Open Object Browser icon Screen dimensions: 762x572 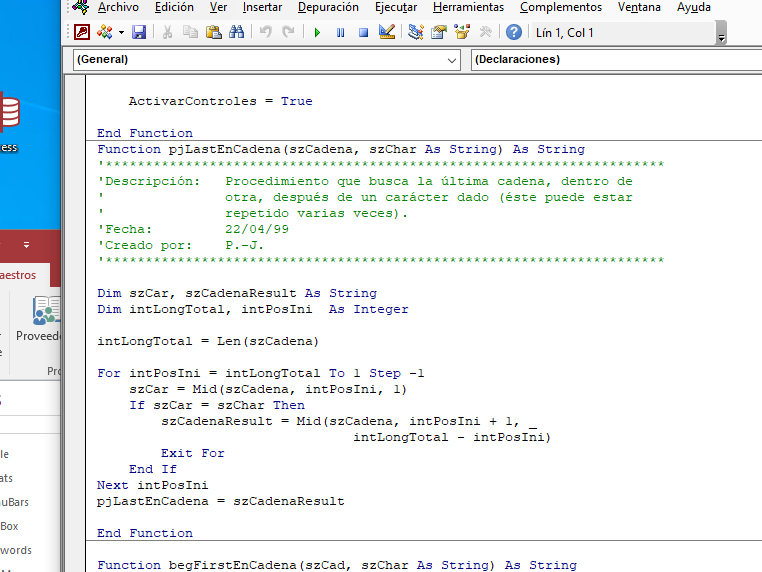coord(462,33)
